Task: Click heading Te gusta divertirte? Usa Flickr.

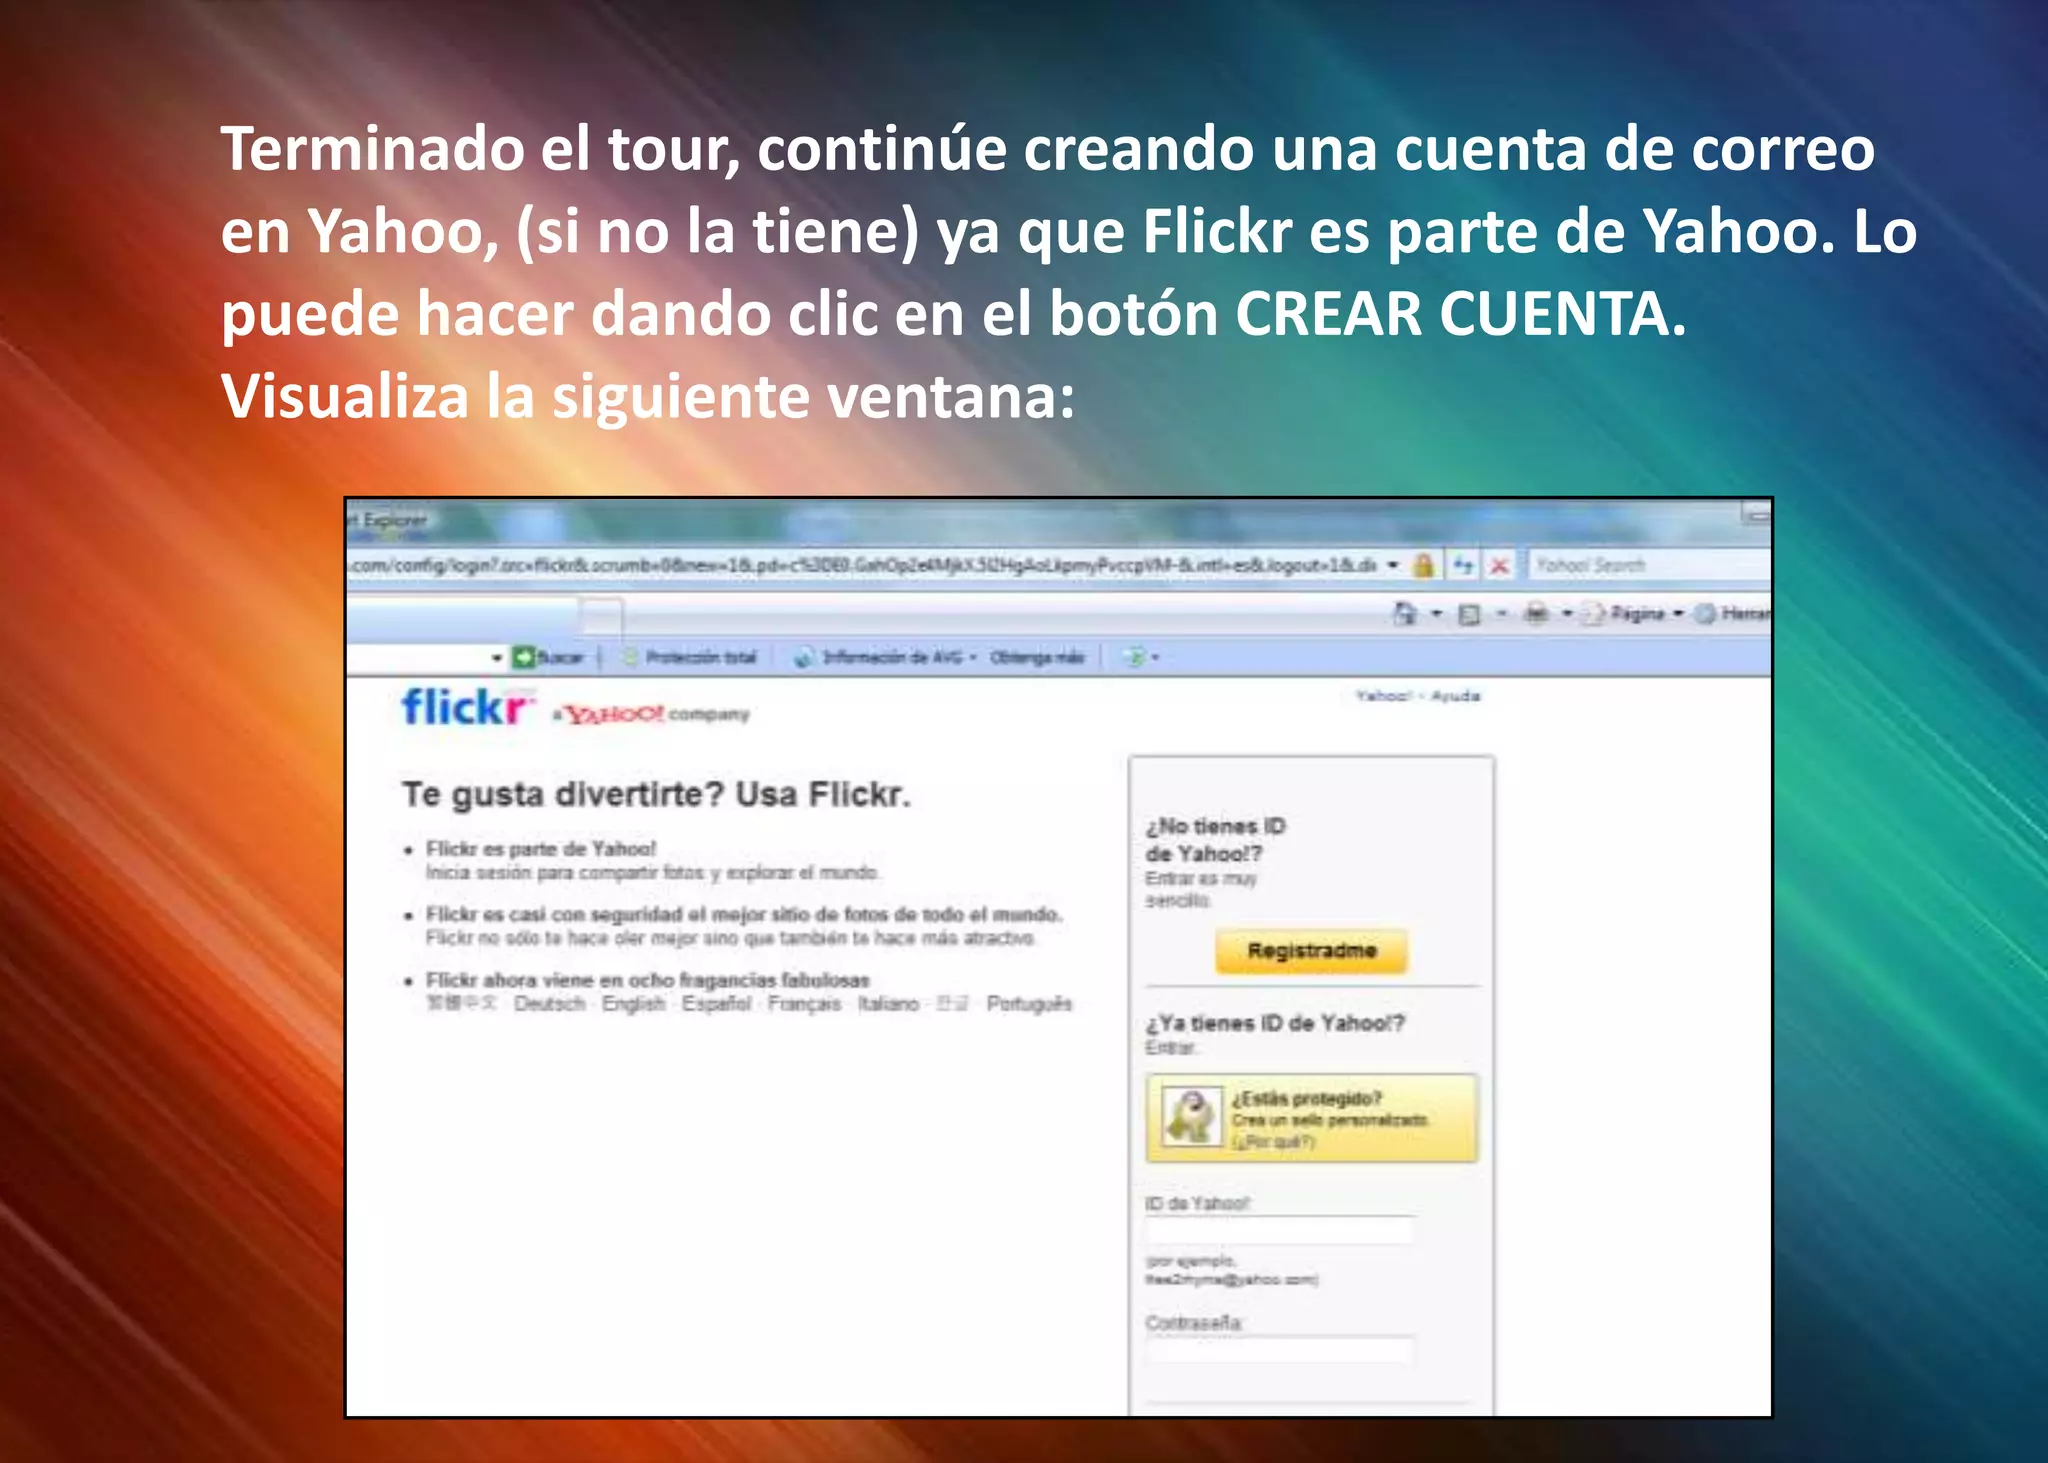Action: [656, 795]
